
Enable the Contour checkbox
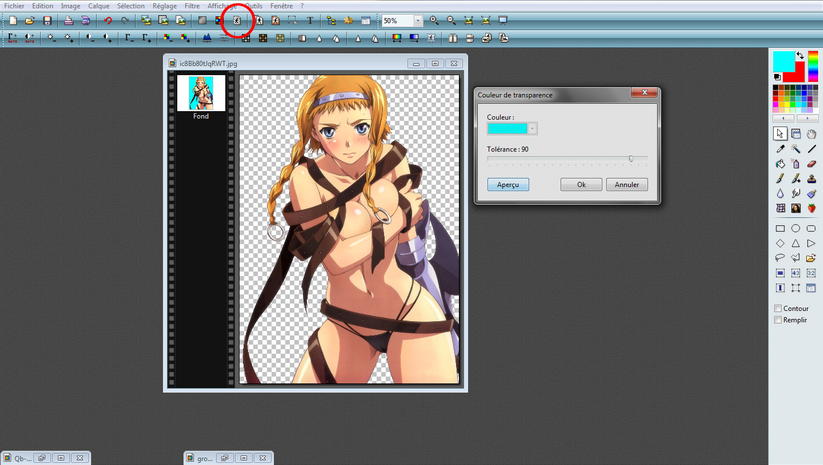pyautogui.click(x=778, y=309)
